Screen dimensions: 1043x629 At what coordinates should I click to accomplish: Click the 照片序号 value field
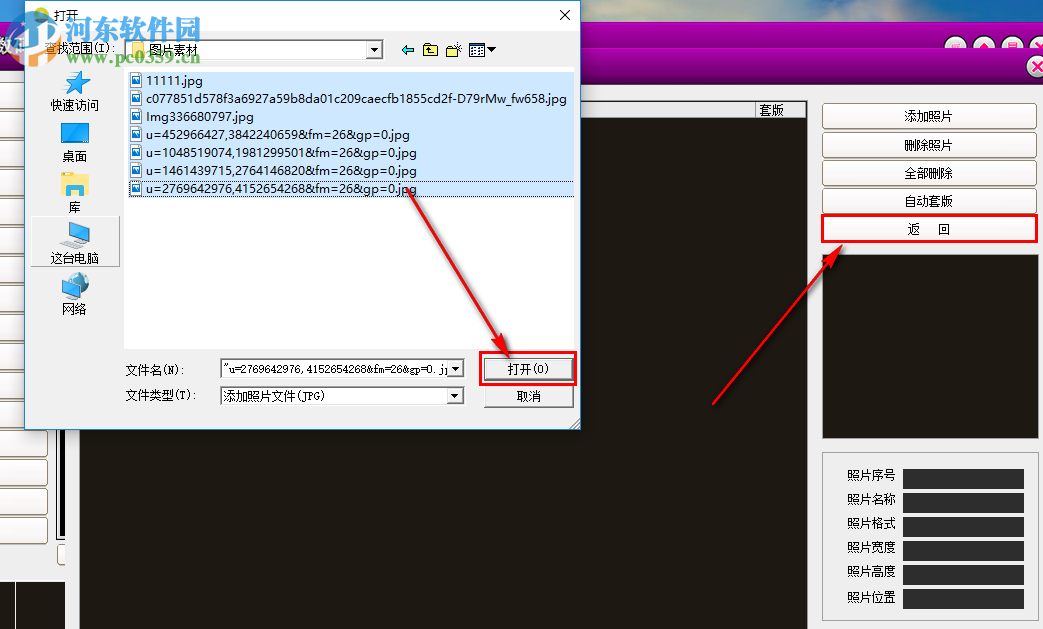click(963, 478)
